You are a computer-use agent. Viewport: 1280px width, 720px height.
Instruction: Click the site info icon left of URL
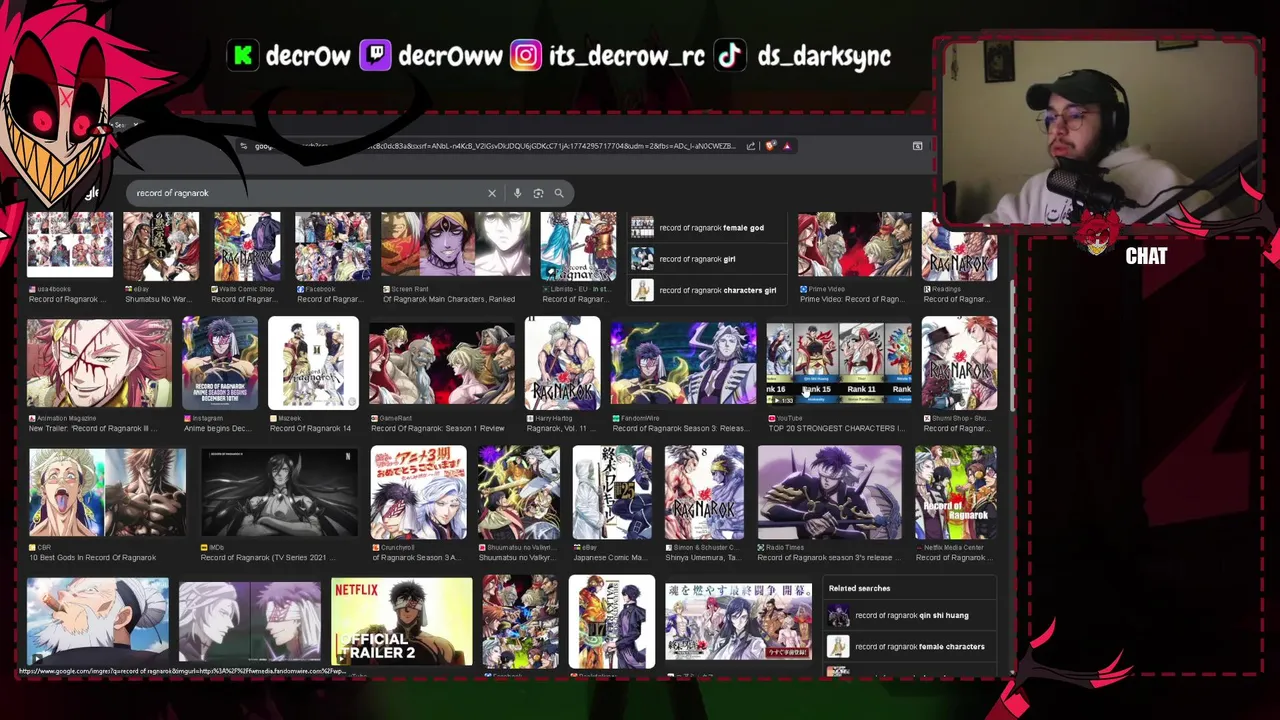click(x=244, y=146)
